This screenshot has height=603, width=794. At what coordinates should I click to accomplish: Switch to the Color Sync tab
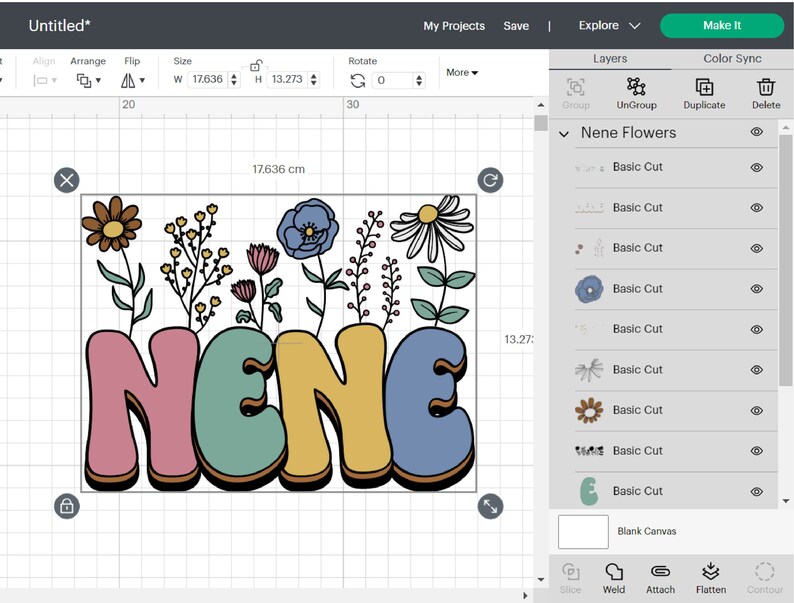pos(732,59)
